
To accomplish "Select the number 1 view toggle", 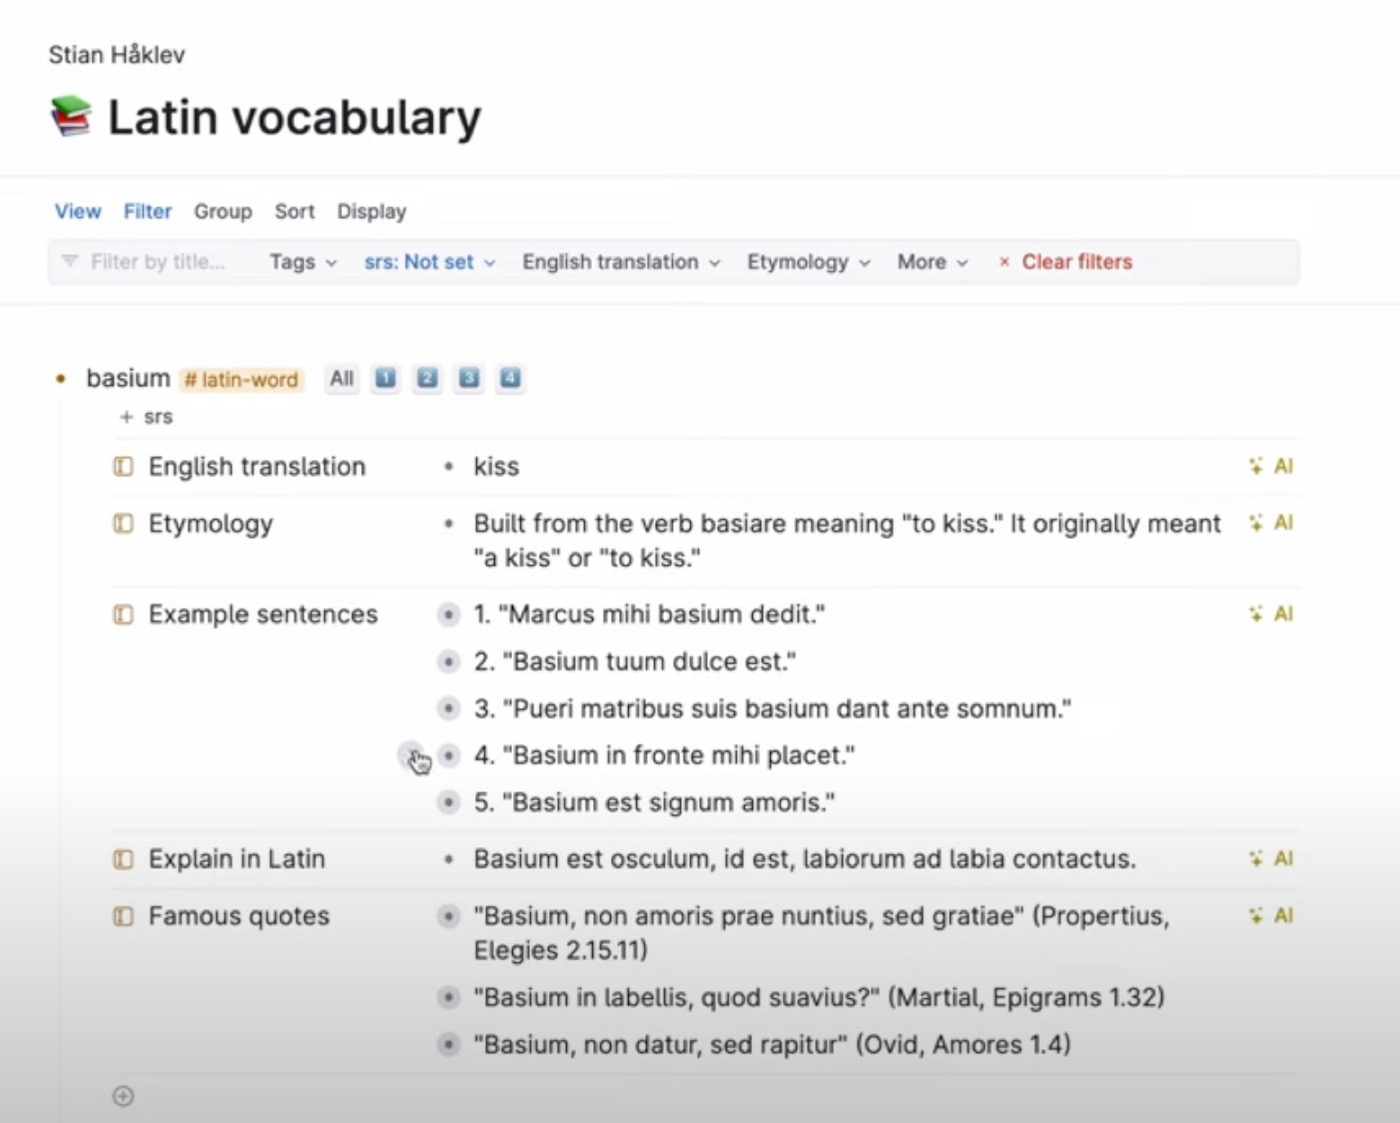I will pos(385,378).
